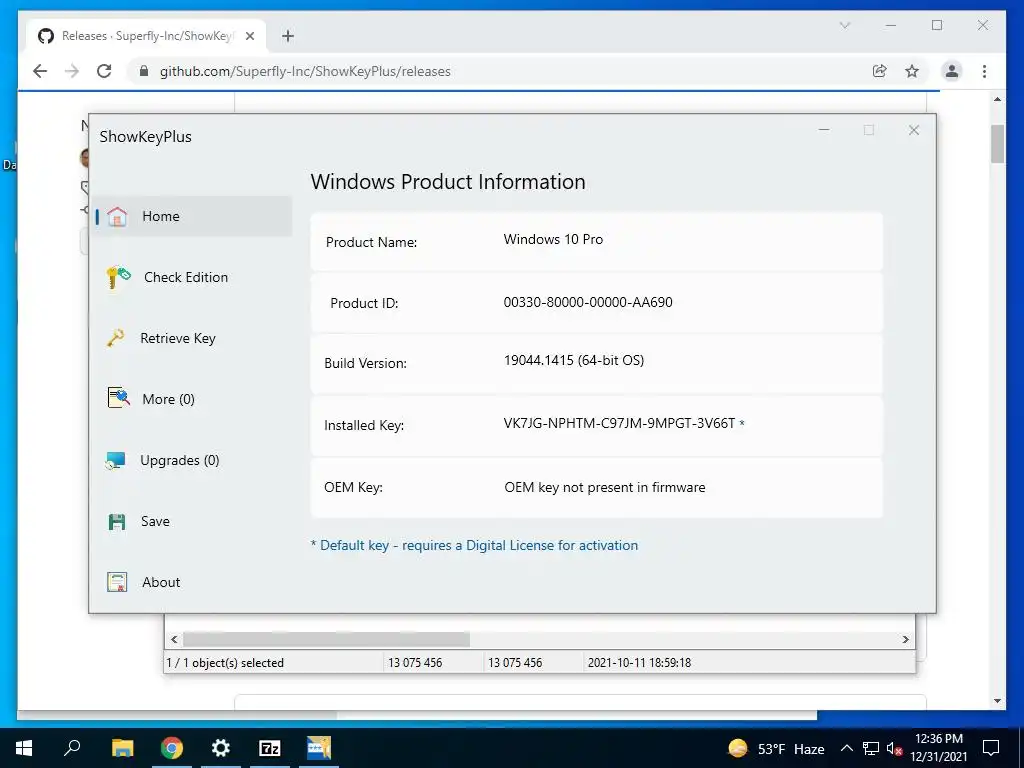This screenshot has width=1024, height=768.
Task: Open taskbar search magnifier
Action: click(72, 748)
